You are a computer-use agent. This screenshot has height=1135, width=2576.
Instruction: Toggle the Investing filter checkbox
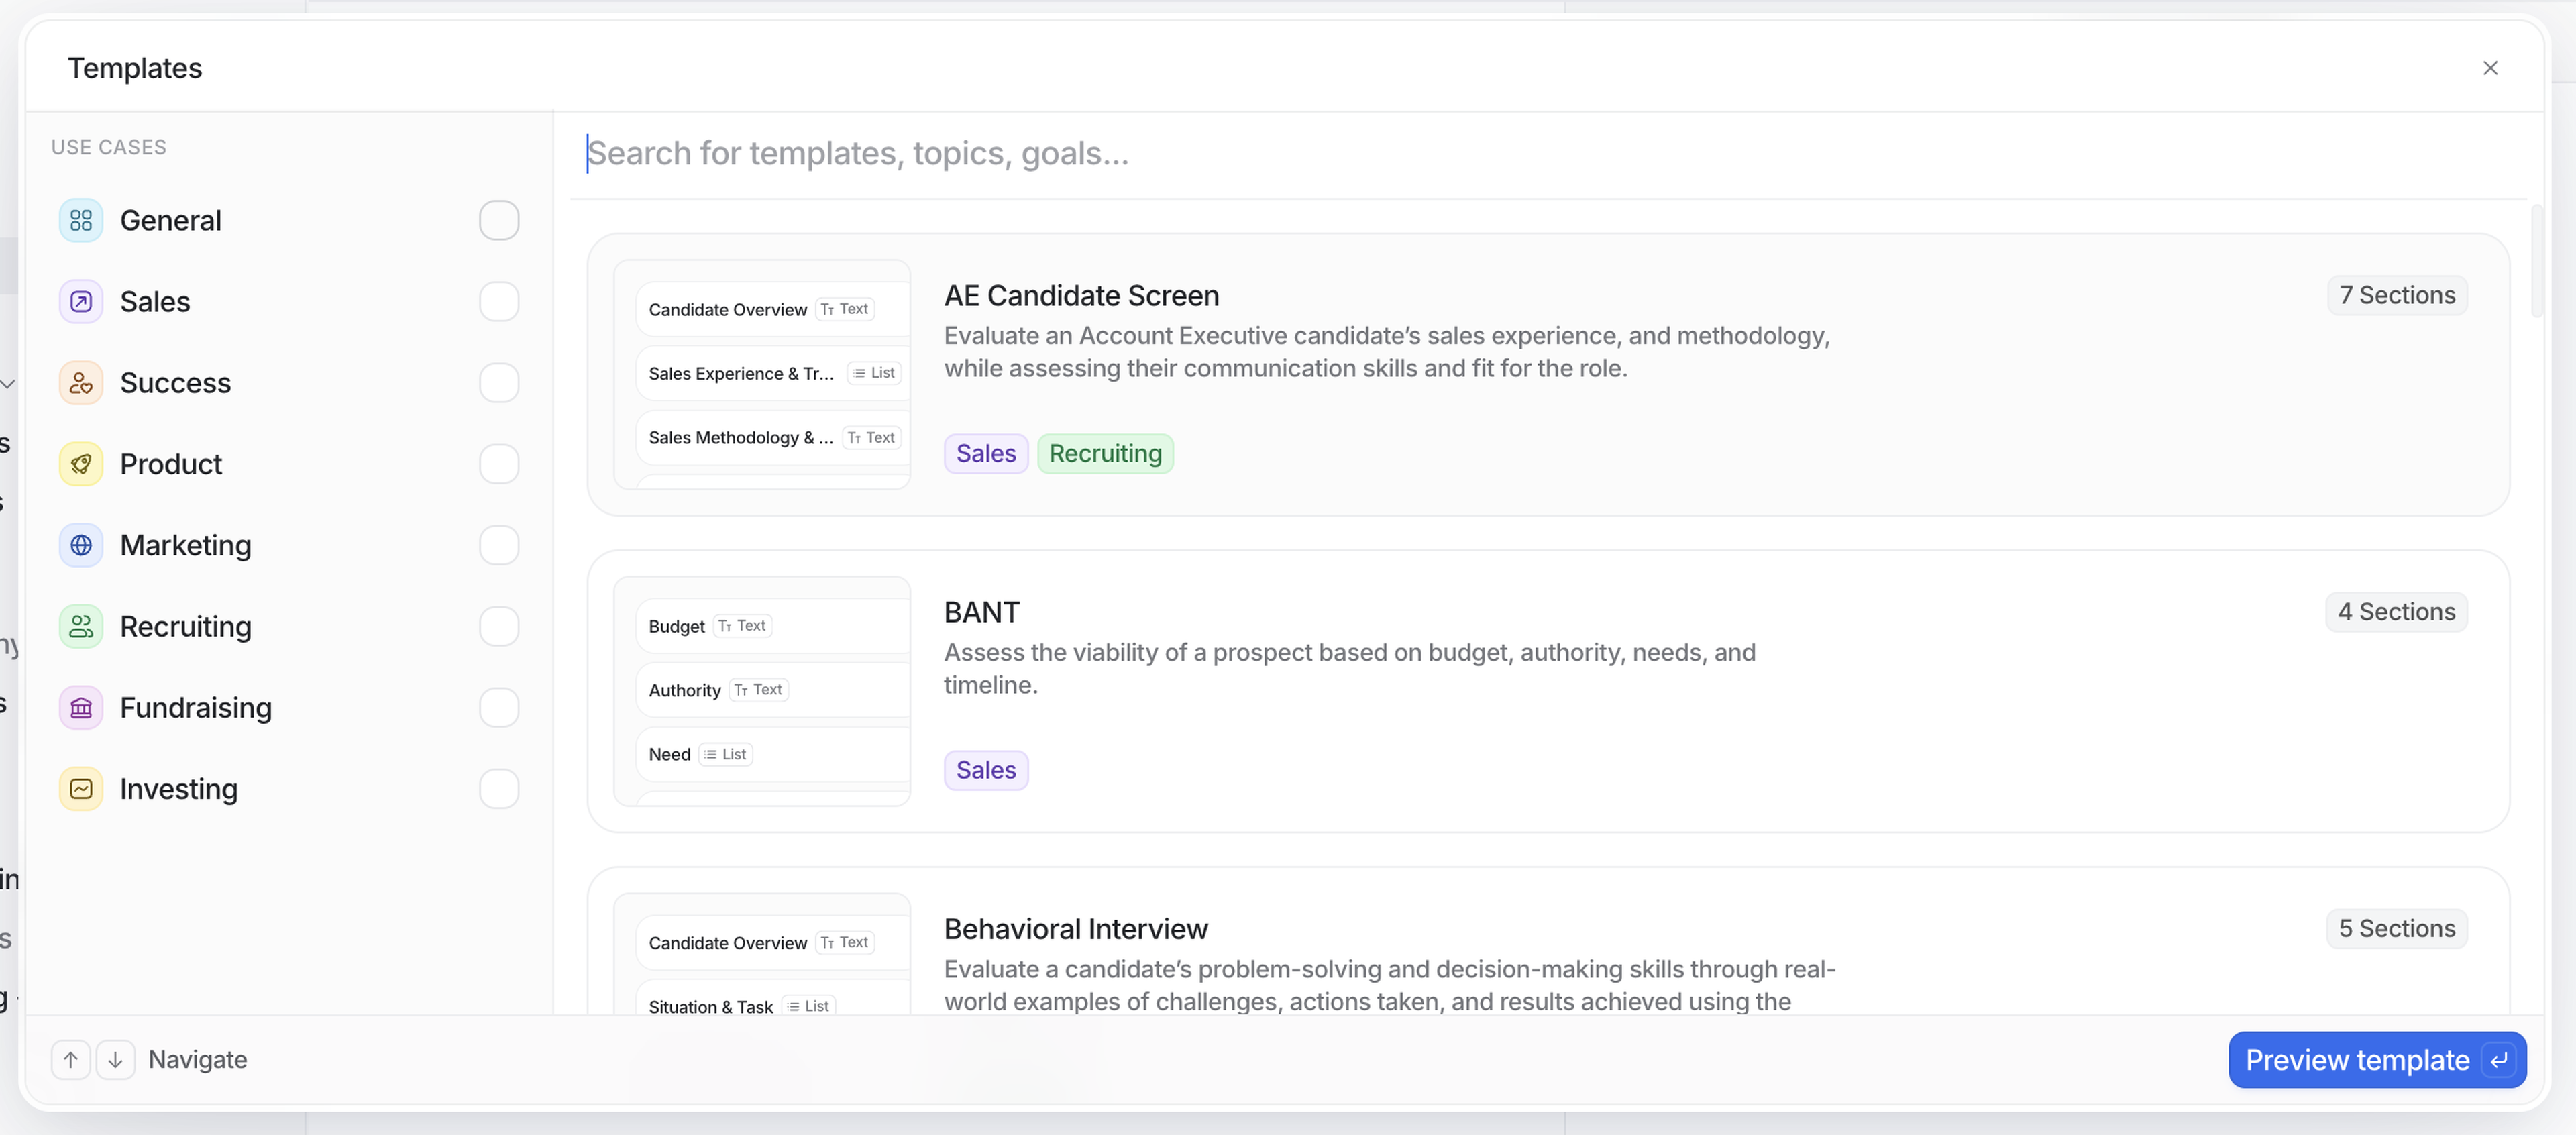click(x=499, y=789)
